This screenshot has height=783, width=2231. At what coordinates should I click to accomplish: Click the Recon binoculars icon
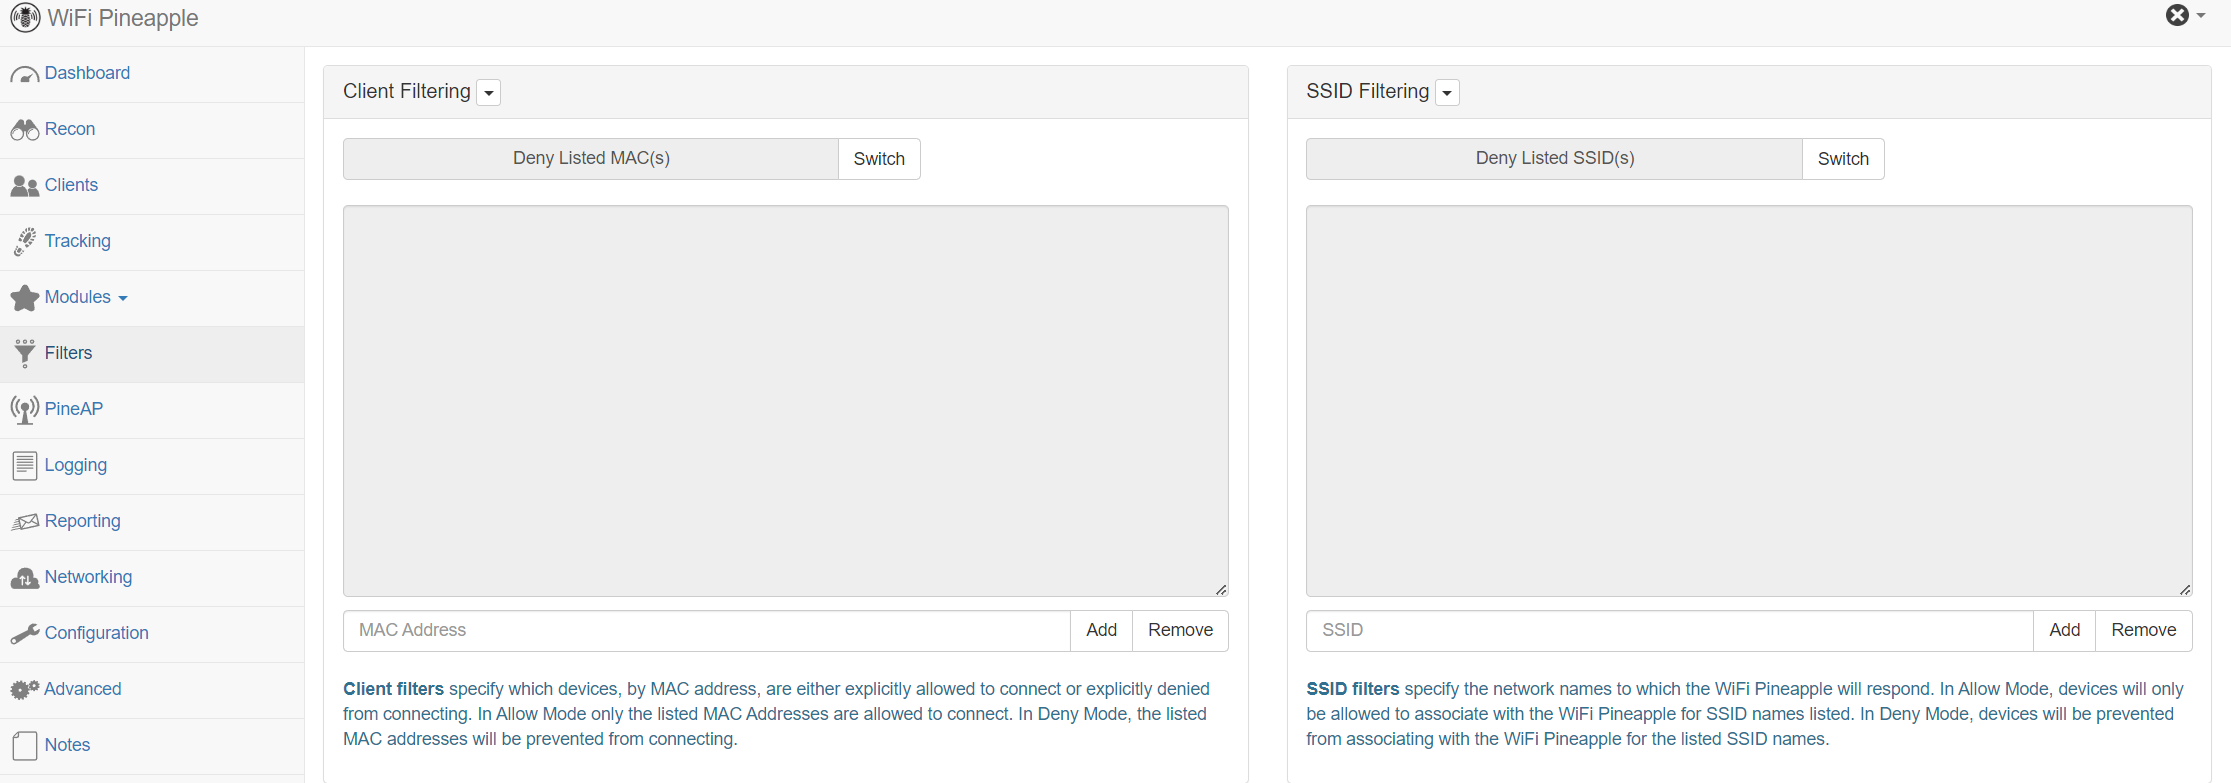24,130
